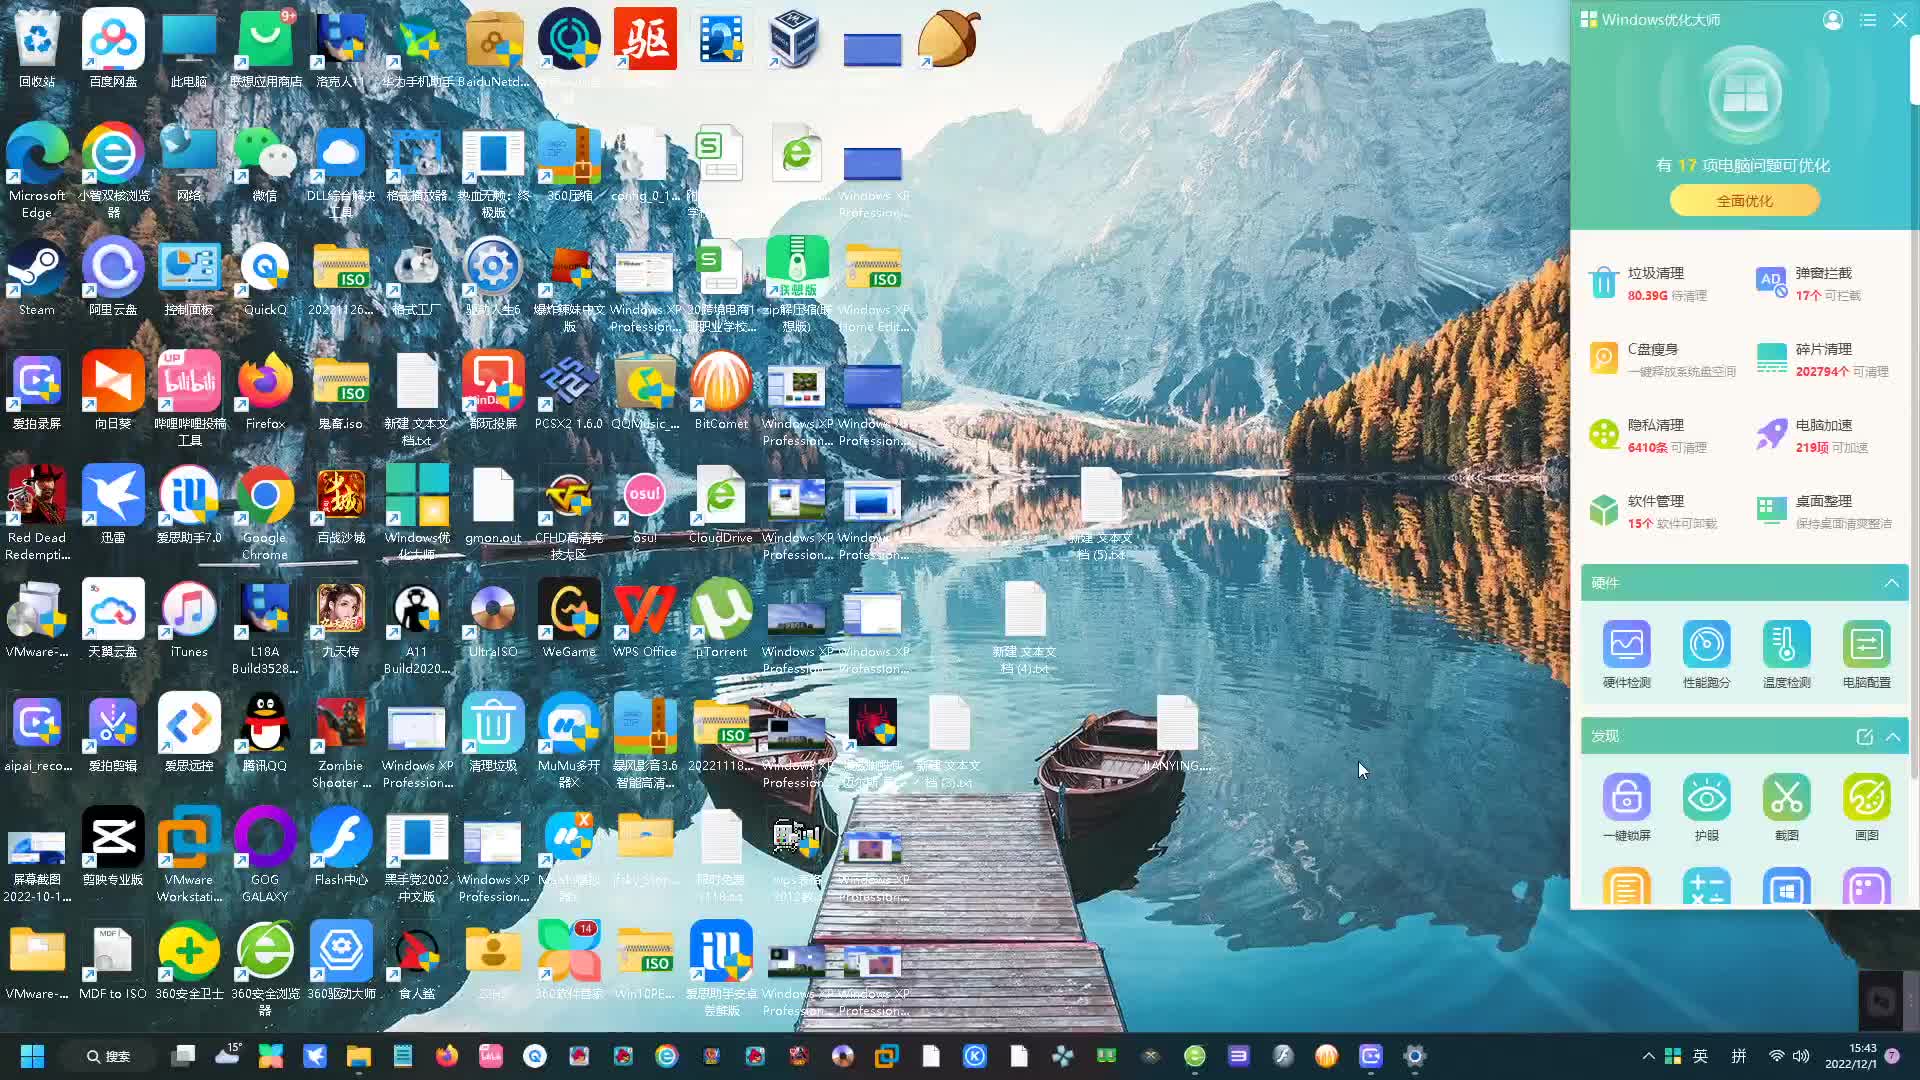Open the optimizer's list menu icon
The image size is (1920, 1080).
(1868, 20)
